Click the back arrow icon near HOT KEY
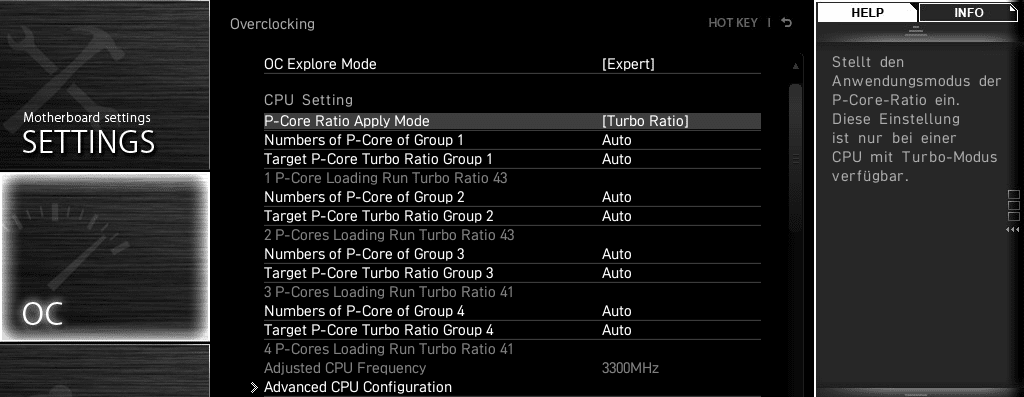 point(787,23)
